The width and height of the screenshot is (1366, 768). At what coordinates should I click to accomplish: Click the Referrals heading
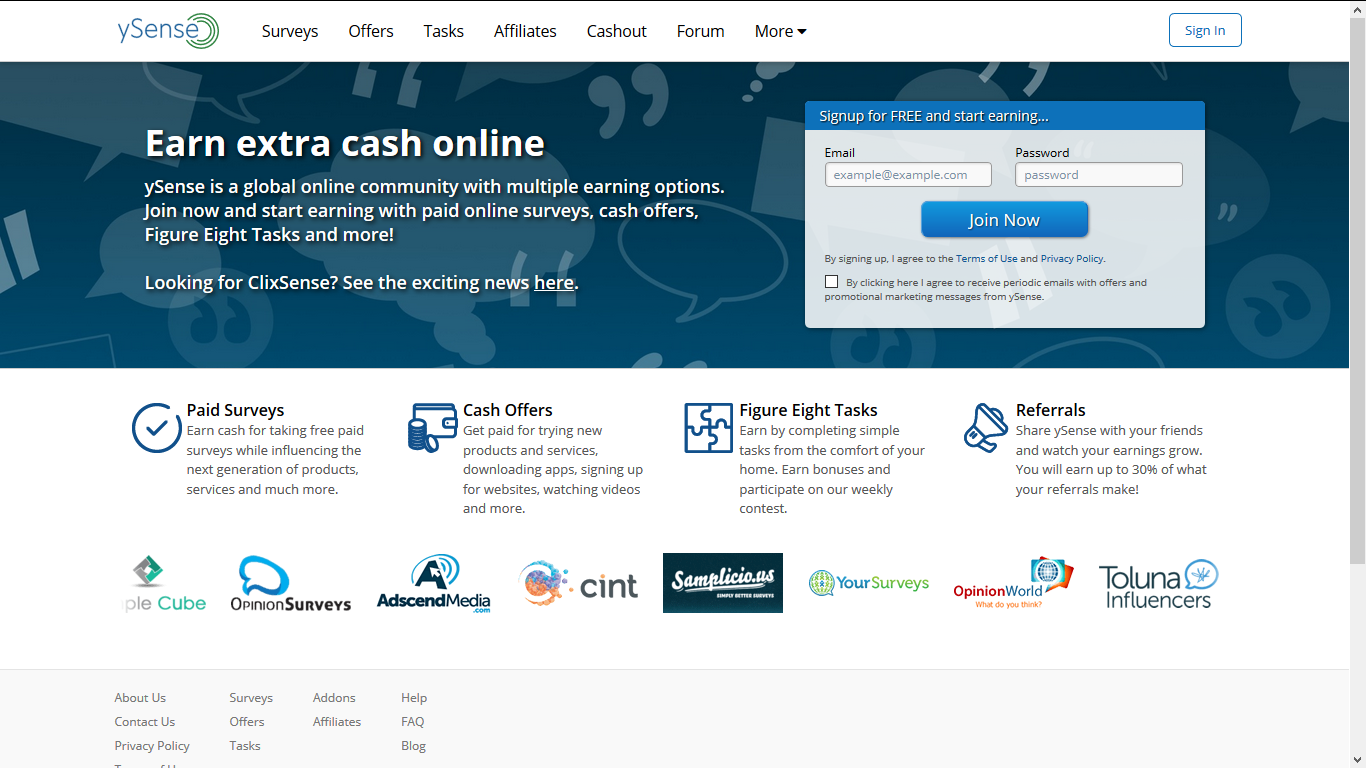pos(1050,410)
